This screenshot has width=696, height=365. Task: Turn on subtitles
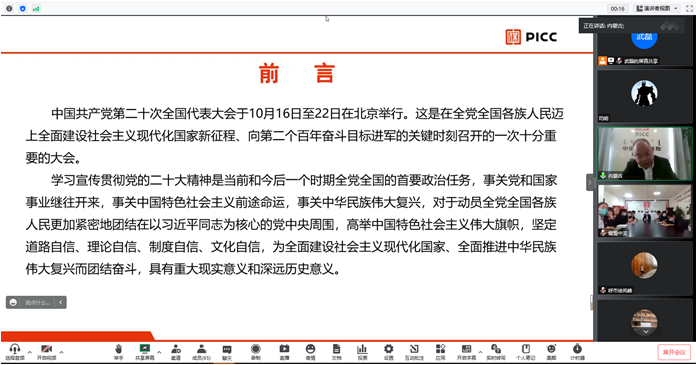466,352
